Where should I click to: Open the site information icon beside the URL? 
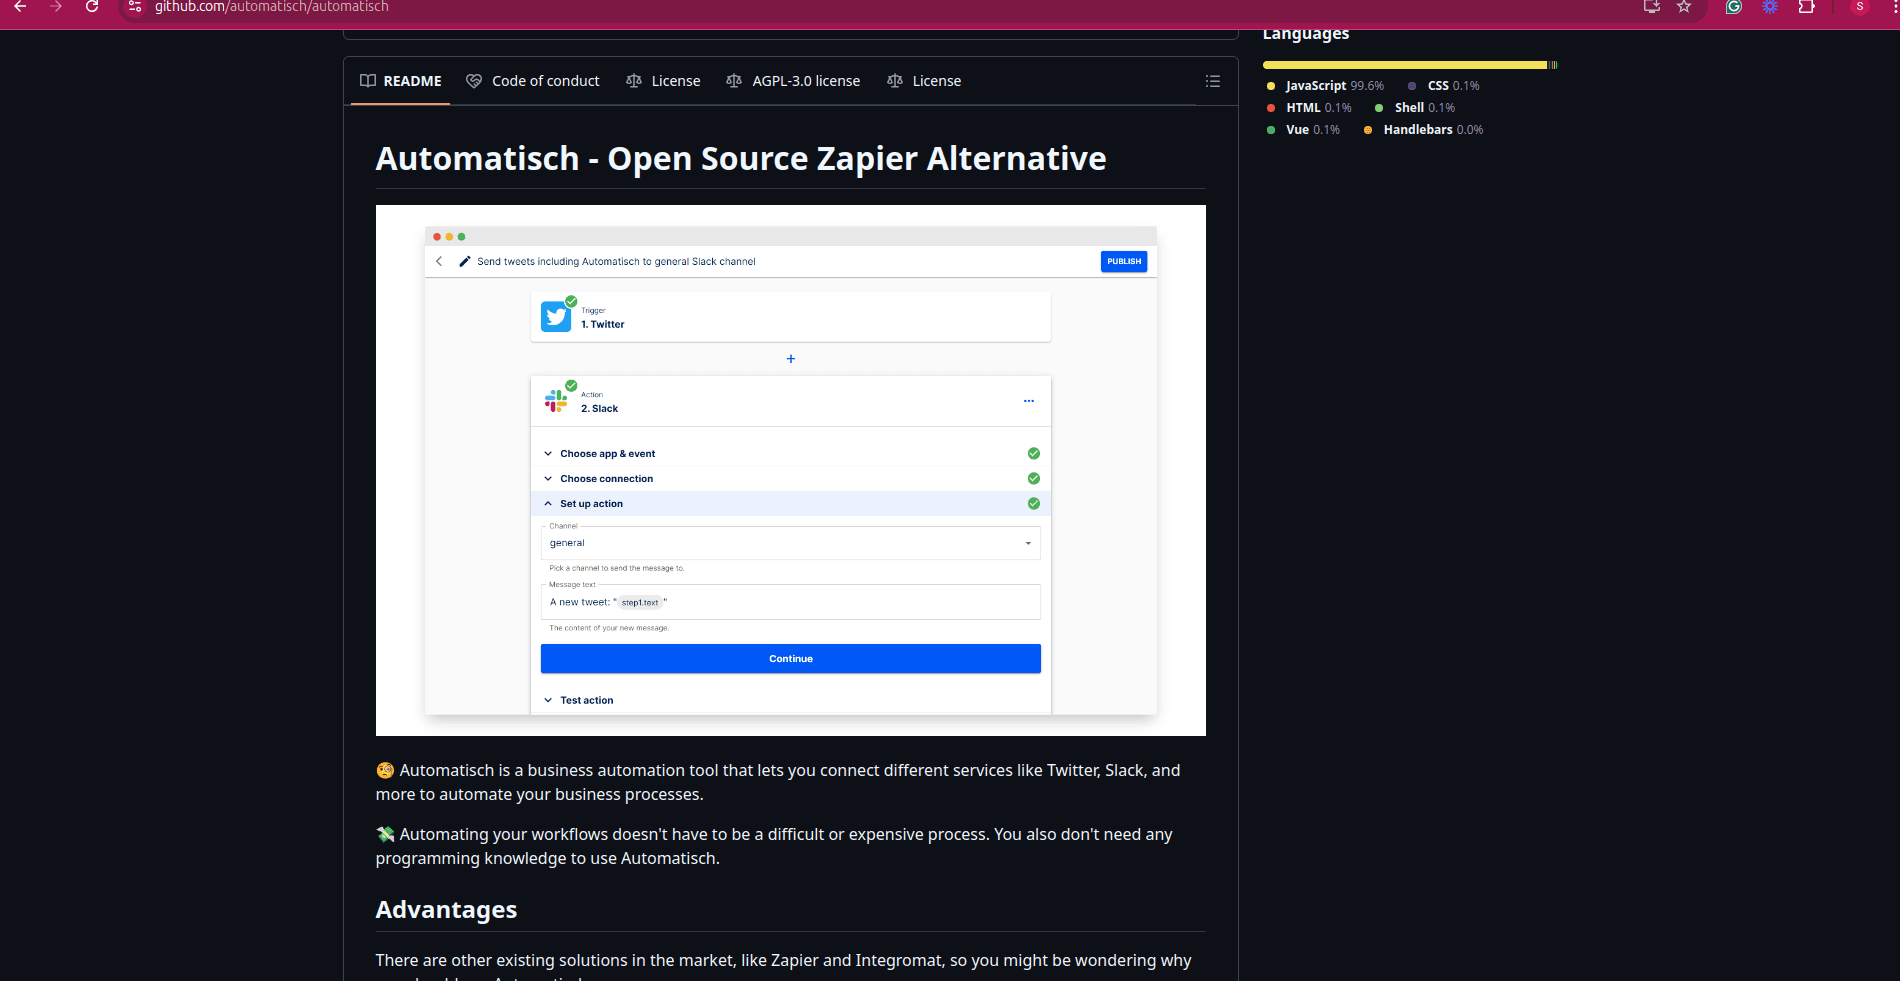coord(135,6)
